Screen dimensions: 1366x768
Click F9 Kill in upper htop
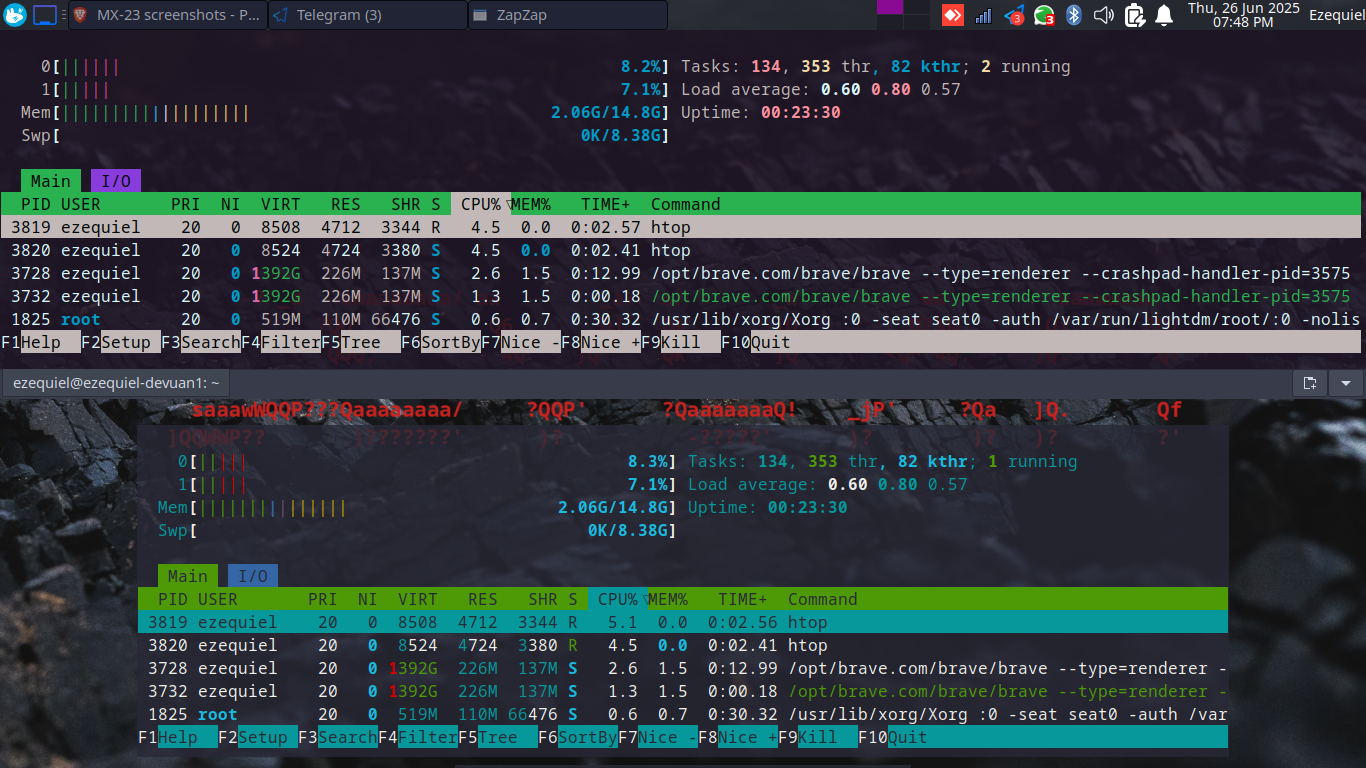coord(681,342)
